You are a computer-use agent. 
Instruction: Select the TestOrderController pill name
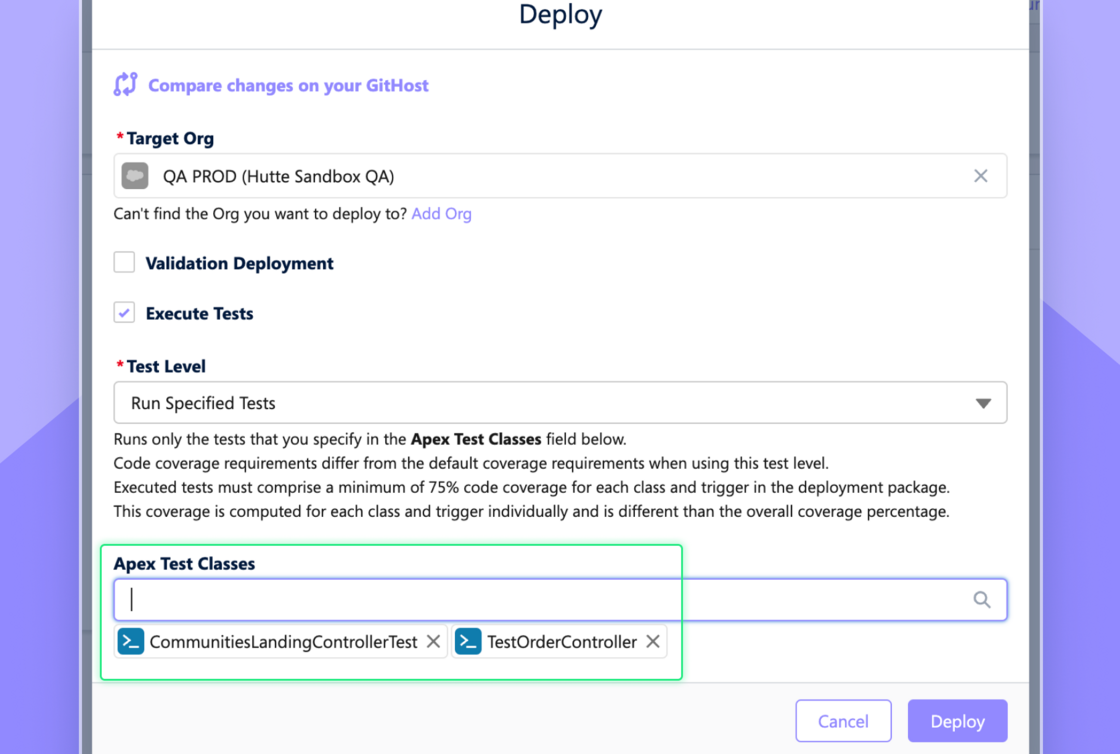click(561, 642)
